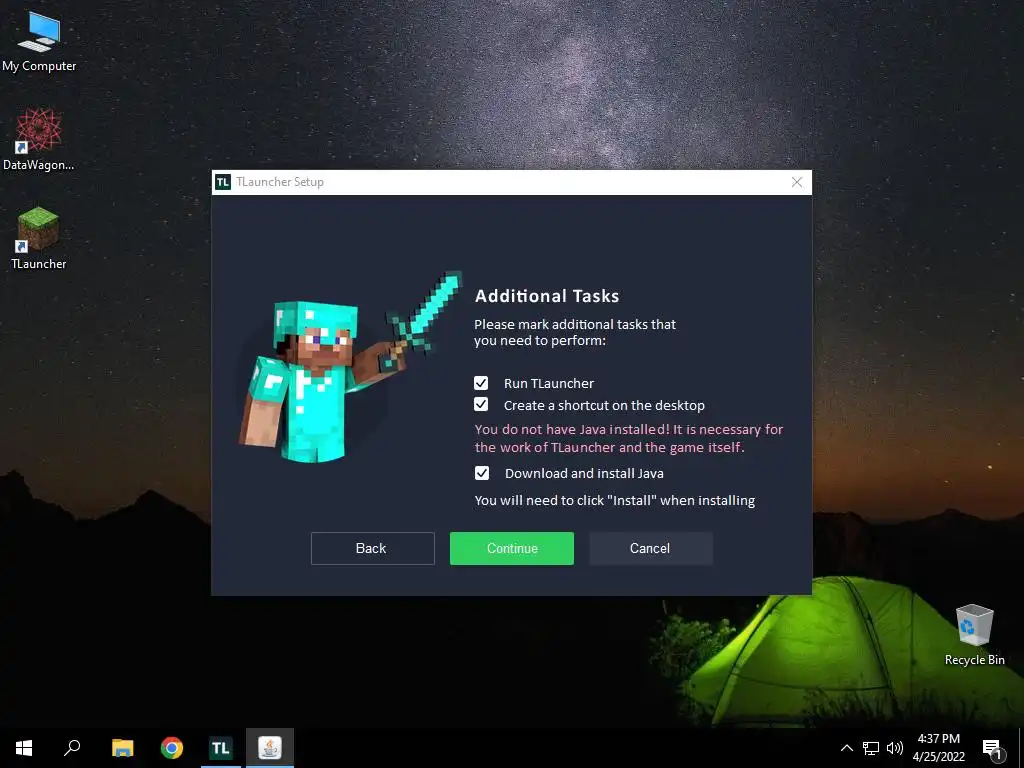Click the Java not installed warning text
The height and width of the screenshot is (768, 1024).
tap(628, 438)
